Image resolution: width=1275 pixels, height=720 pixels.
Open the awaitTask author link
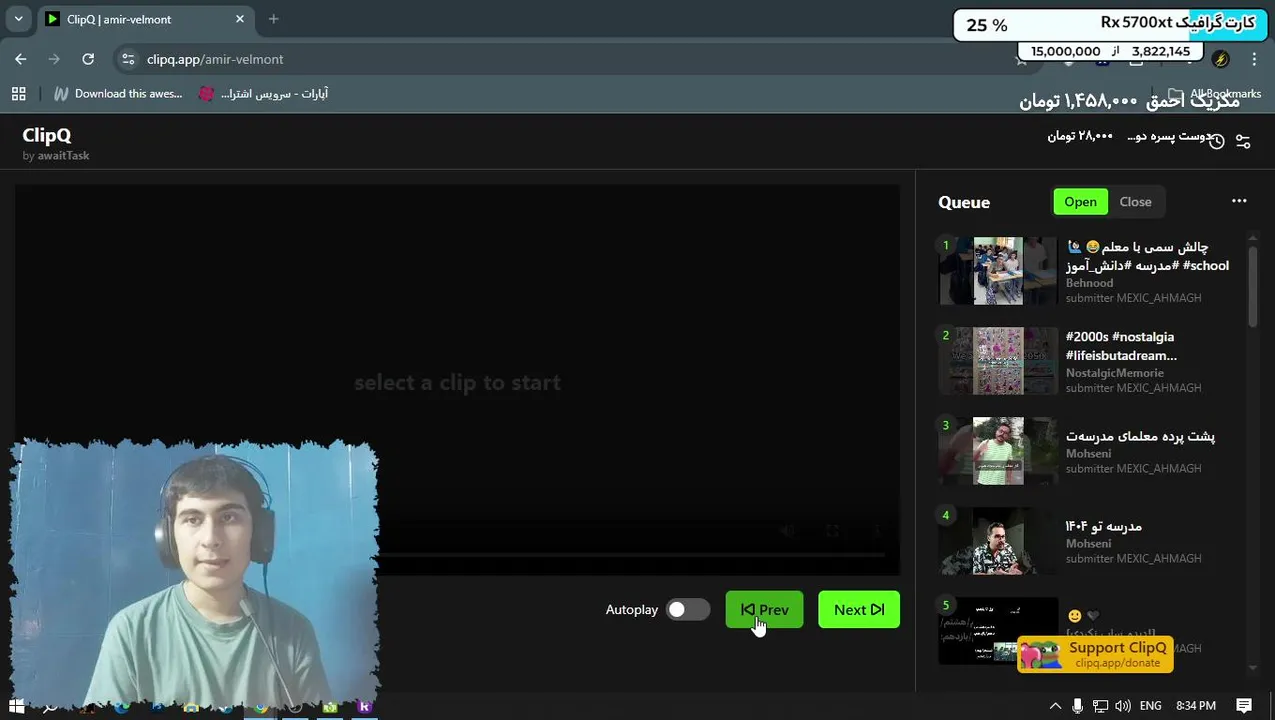63,155
